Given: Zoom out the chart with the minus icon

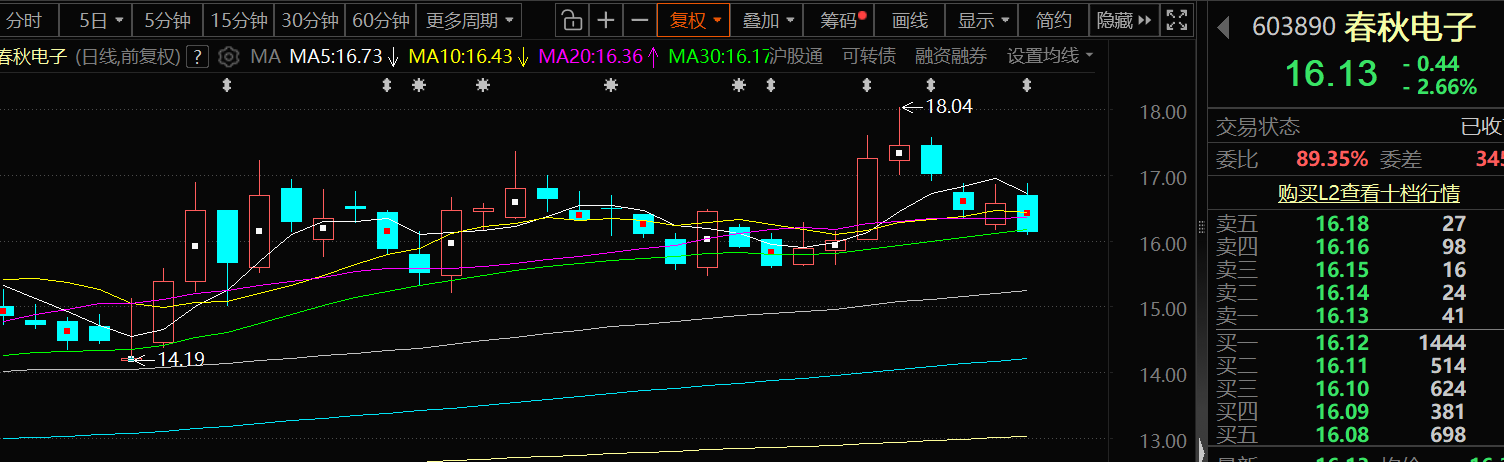Looking at the screenshot, I should pyautogui.click(x=640, y=20).
